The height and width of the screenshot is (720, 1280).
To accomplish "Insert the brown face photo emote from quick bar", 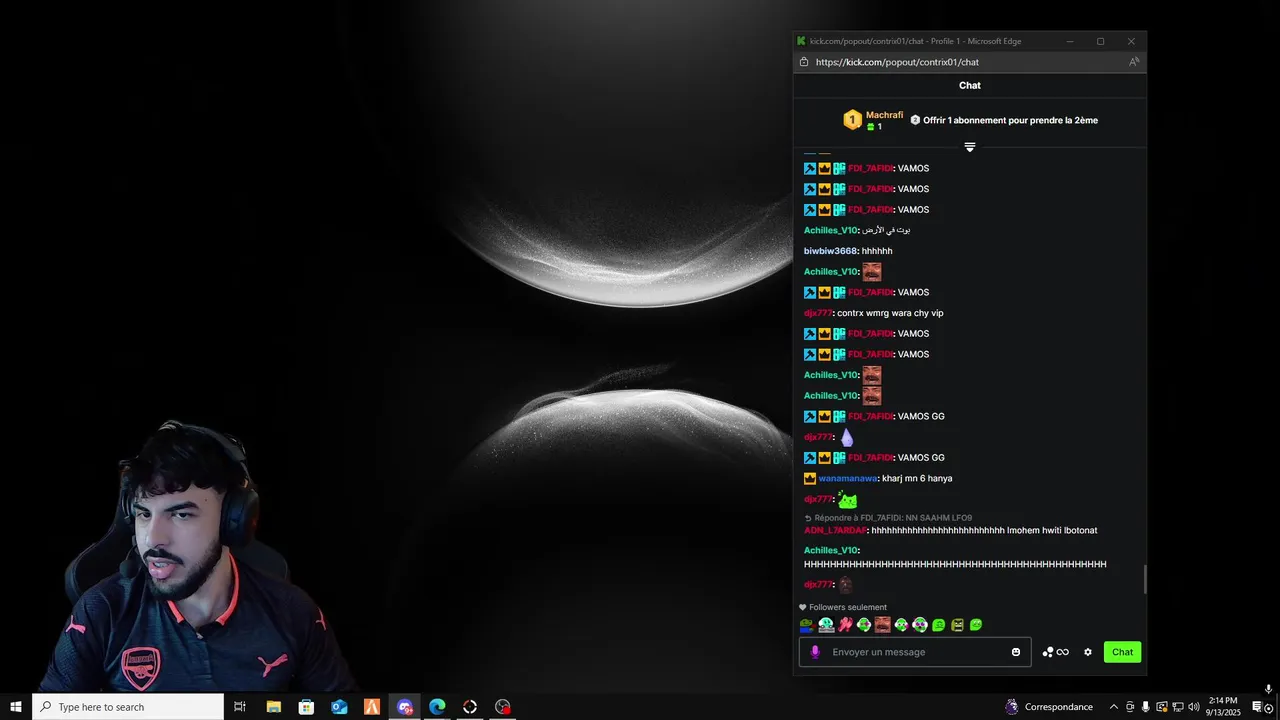I will tap(882, 625).
